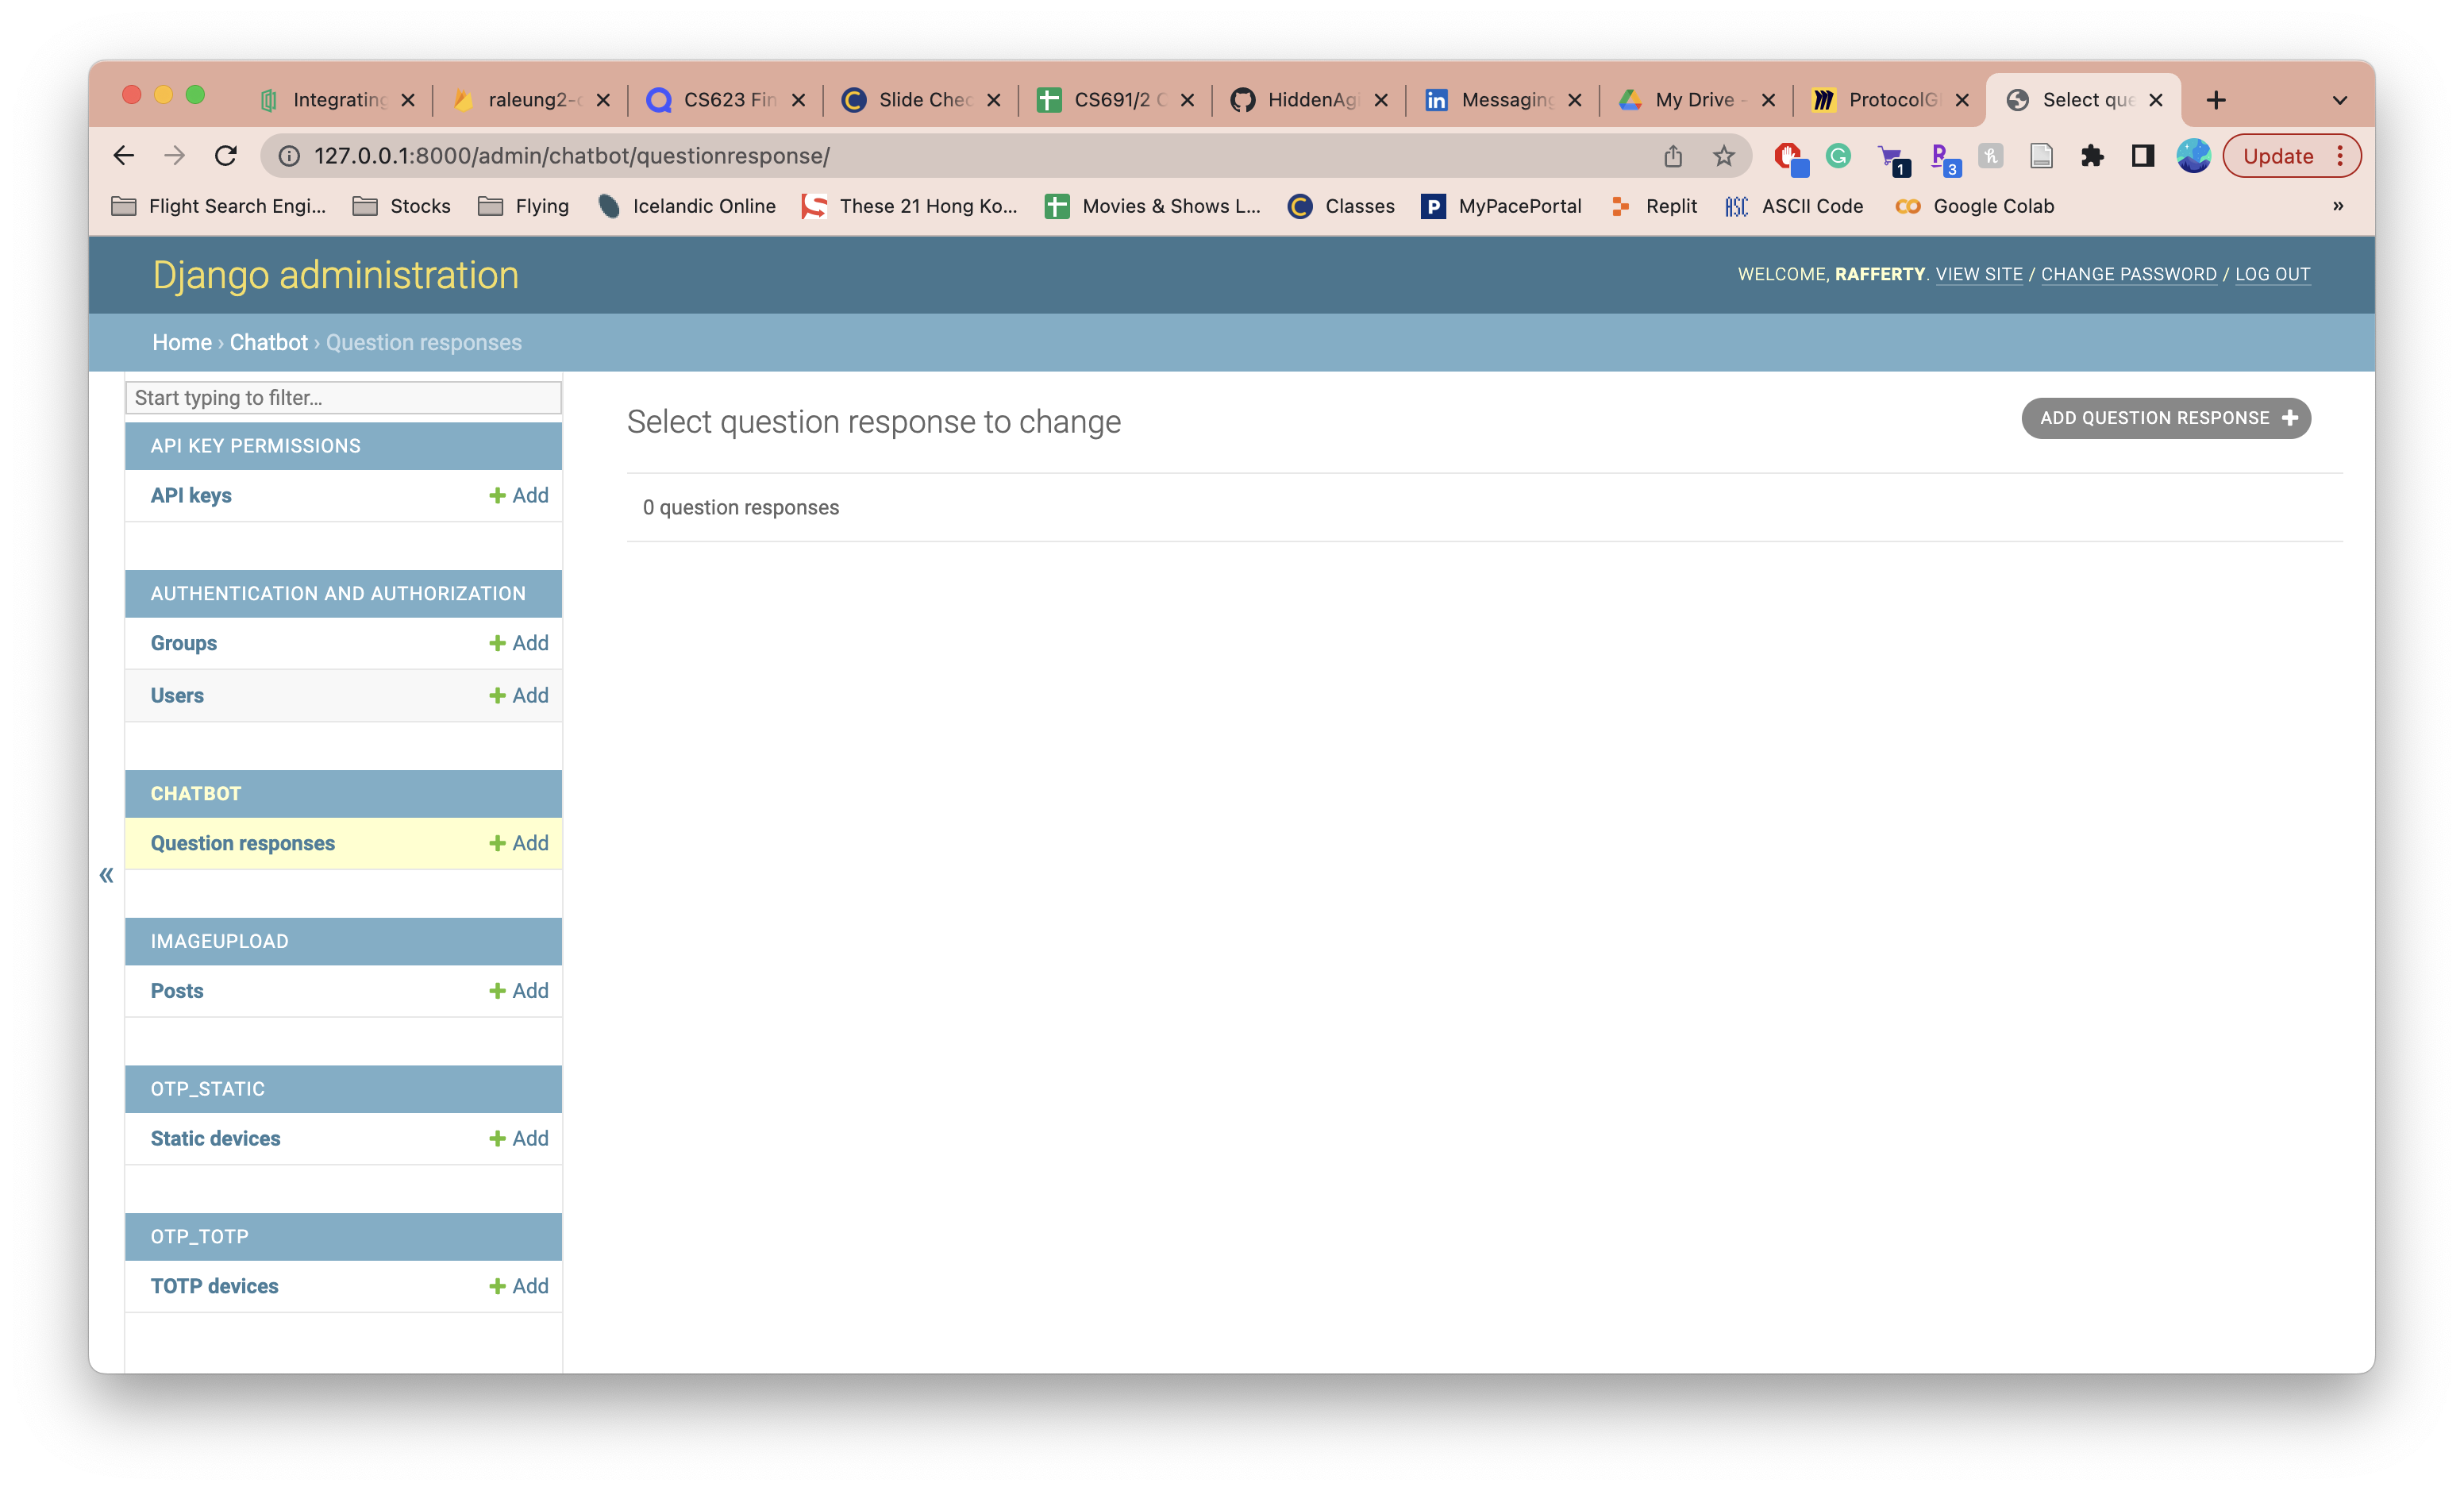
Task: Click the share page icon
Action: tap(1673, 156)
